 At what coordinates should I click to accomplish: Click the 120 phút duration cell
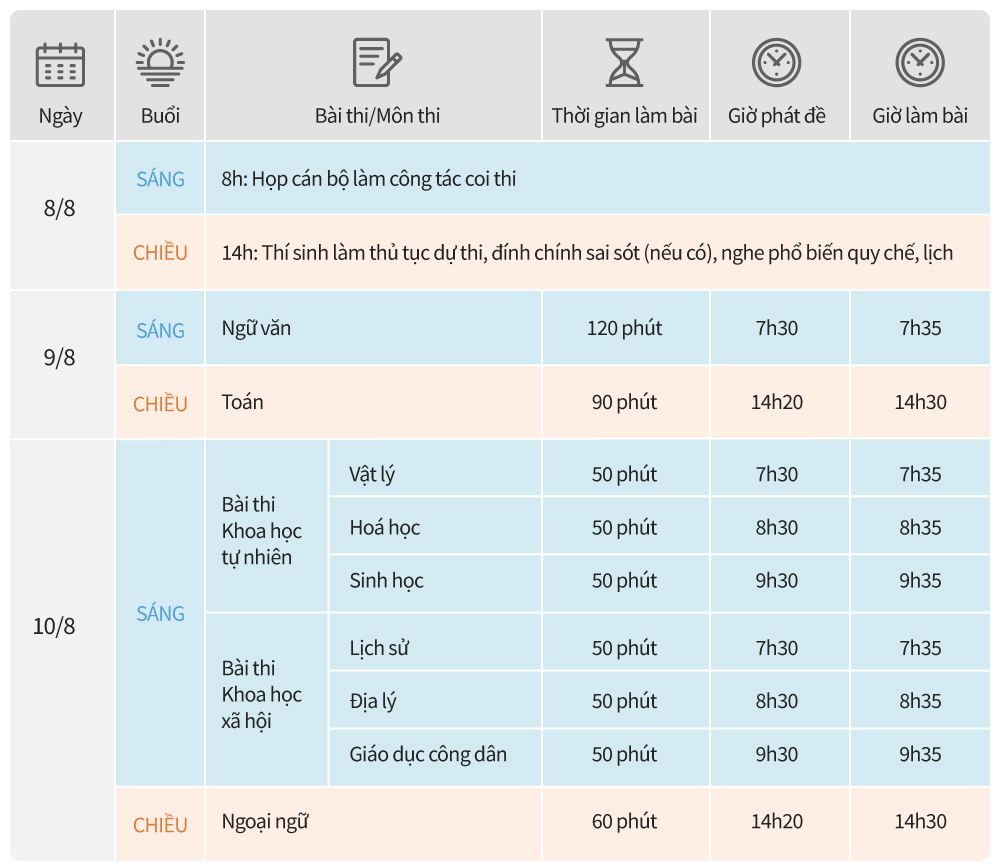pyautogui.click(x=624, y=328)
